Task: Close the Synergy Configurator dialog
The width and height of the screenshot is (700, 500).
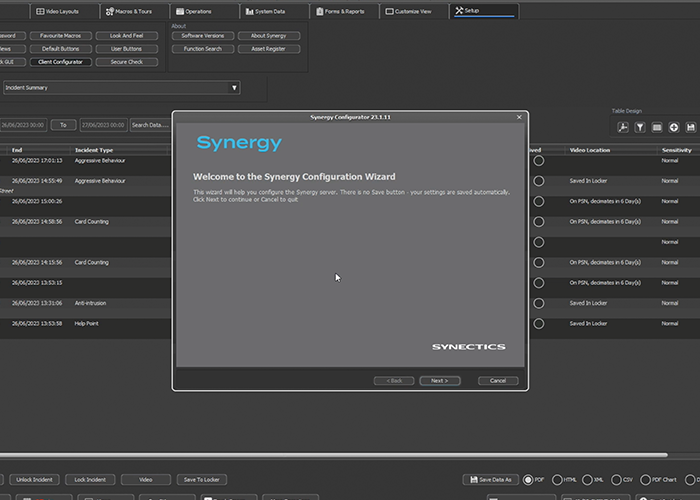Action: 519,117
